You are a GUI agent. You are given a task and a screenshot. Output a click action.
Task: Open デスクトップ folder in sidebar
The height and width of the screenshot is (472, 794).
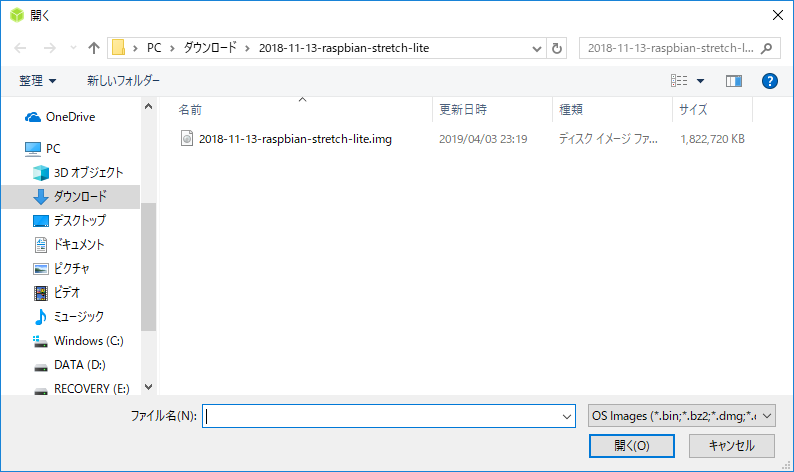[x=71, y=221]
